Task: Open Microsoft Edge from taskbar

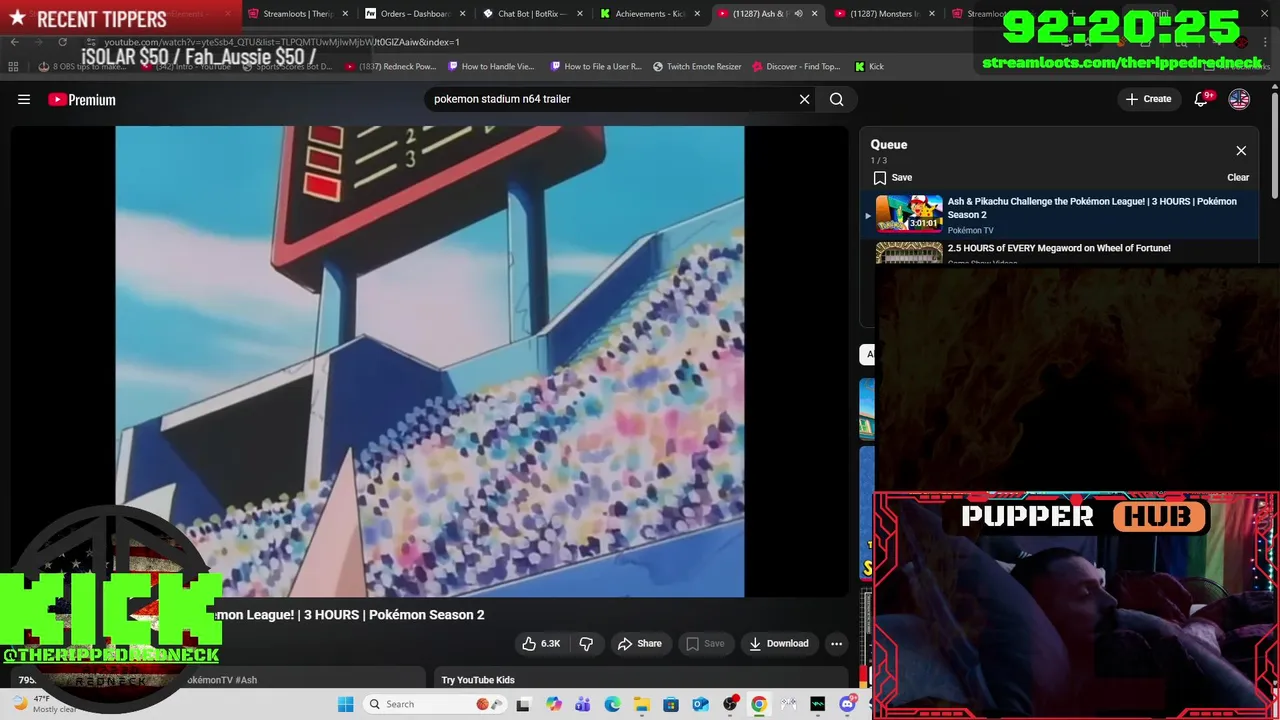Action: (612, 704)
